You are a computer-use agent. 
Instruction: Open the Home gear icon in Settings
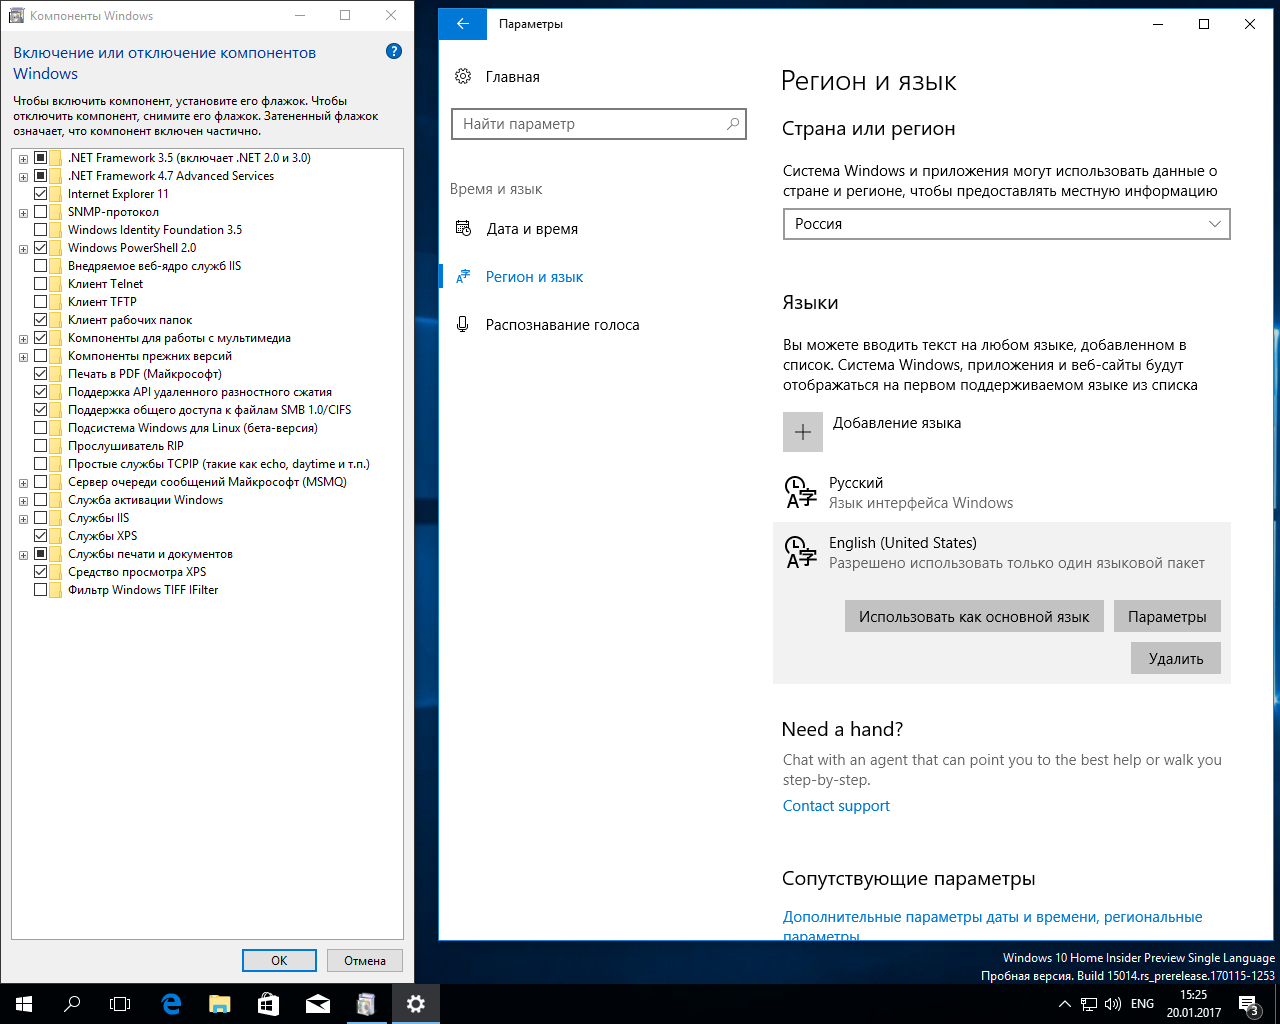(x=463, y=77)
